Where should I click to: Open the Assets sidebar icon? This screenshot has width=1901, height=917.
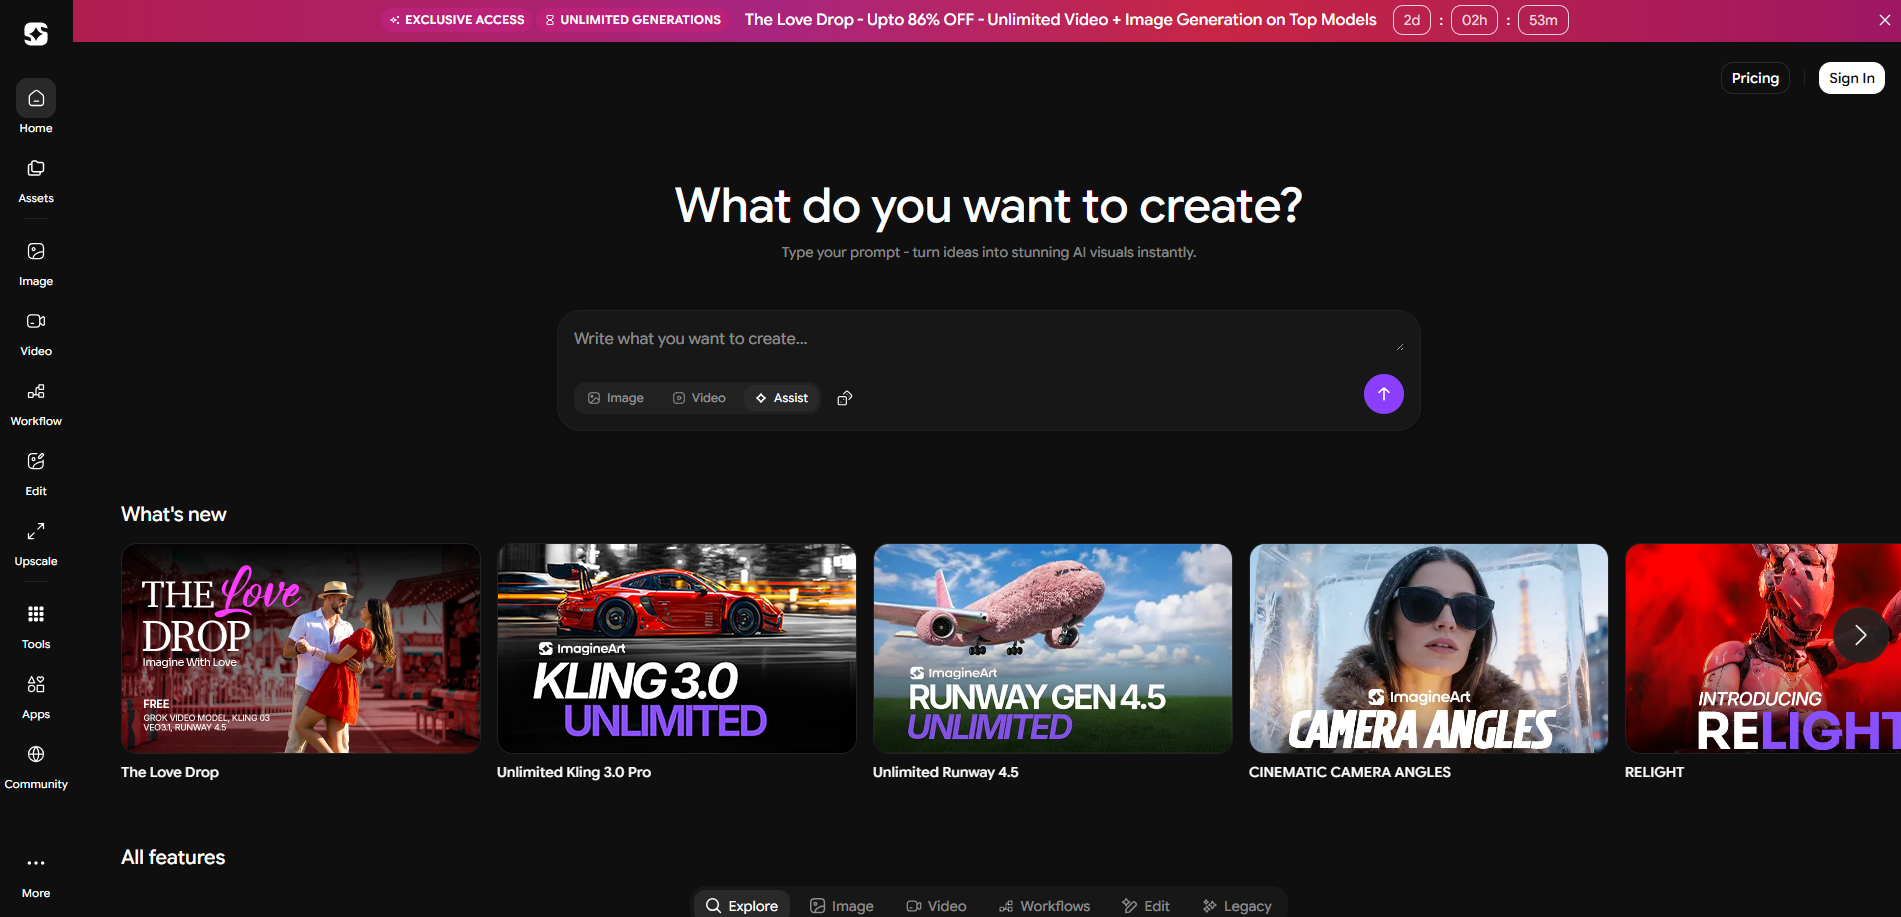(x=36, y=169)
